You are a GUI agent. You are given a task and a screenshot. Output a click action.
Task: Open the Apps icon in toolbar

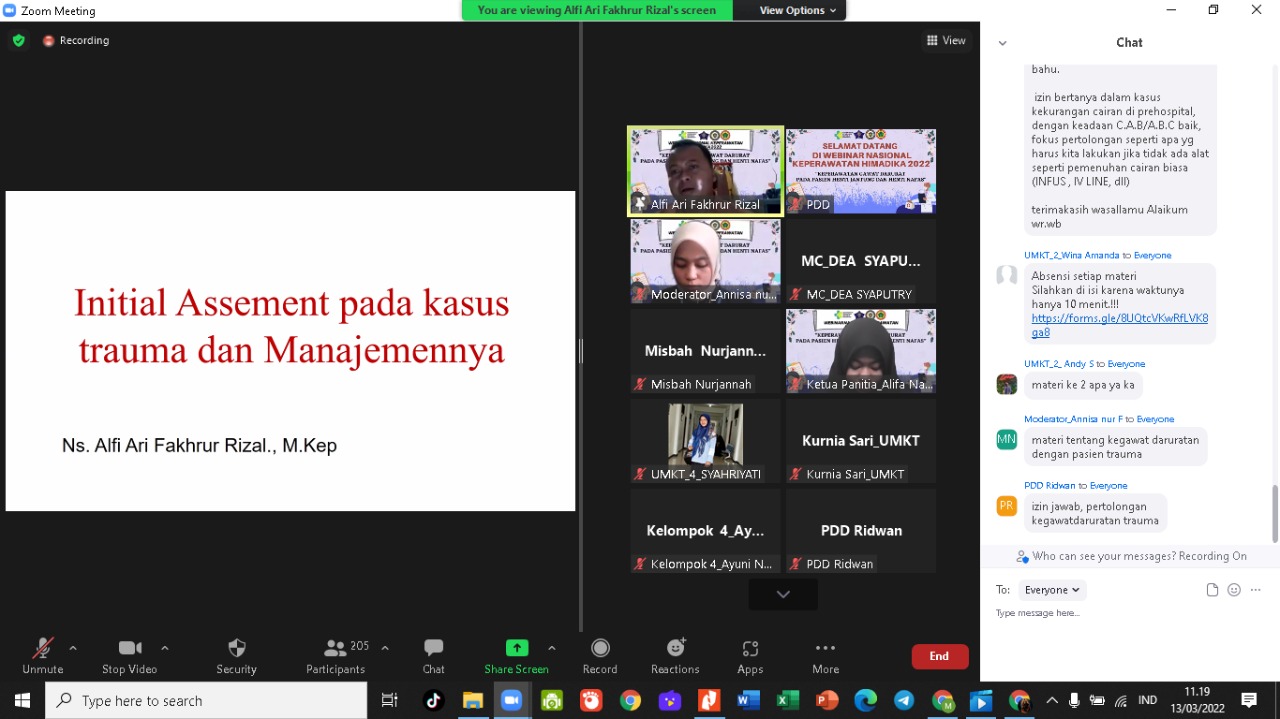[x=750, y=648]
